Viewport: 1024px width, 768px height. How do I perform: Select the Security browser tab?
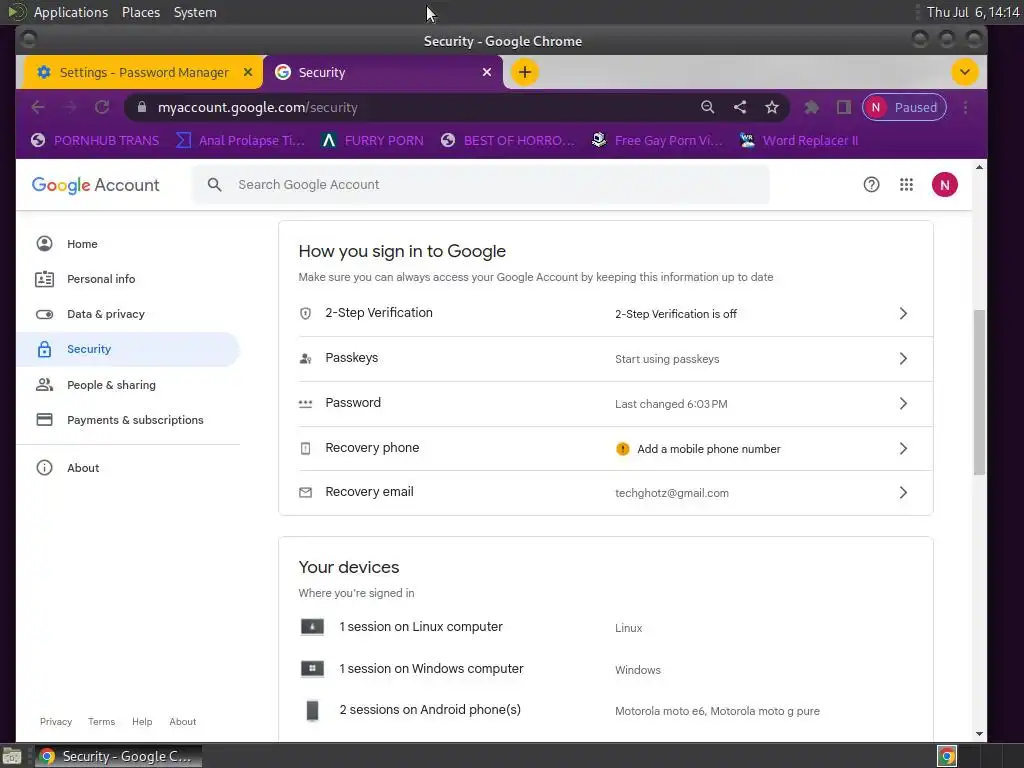(383, 72)
